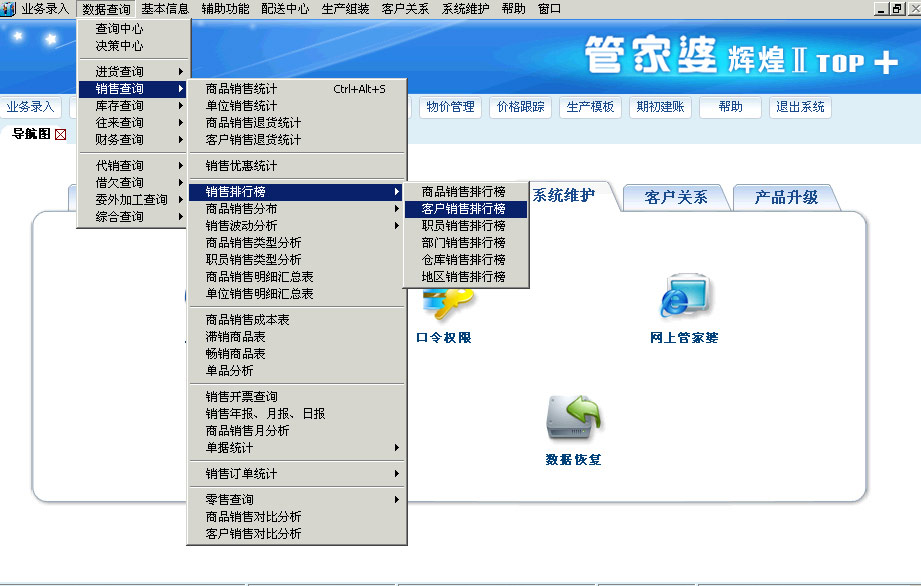Click the 价格跟踪 toolbar button

(520, 107)
